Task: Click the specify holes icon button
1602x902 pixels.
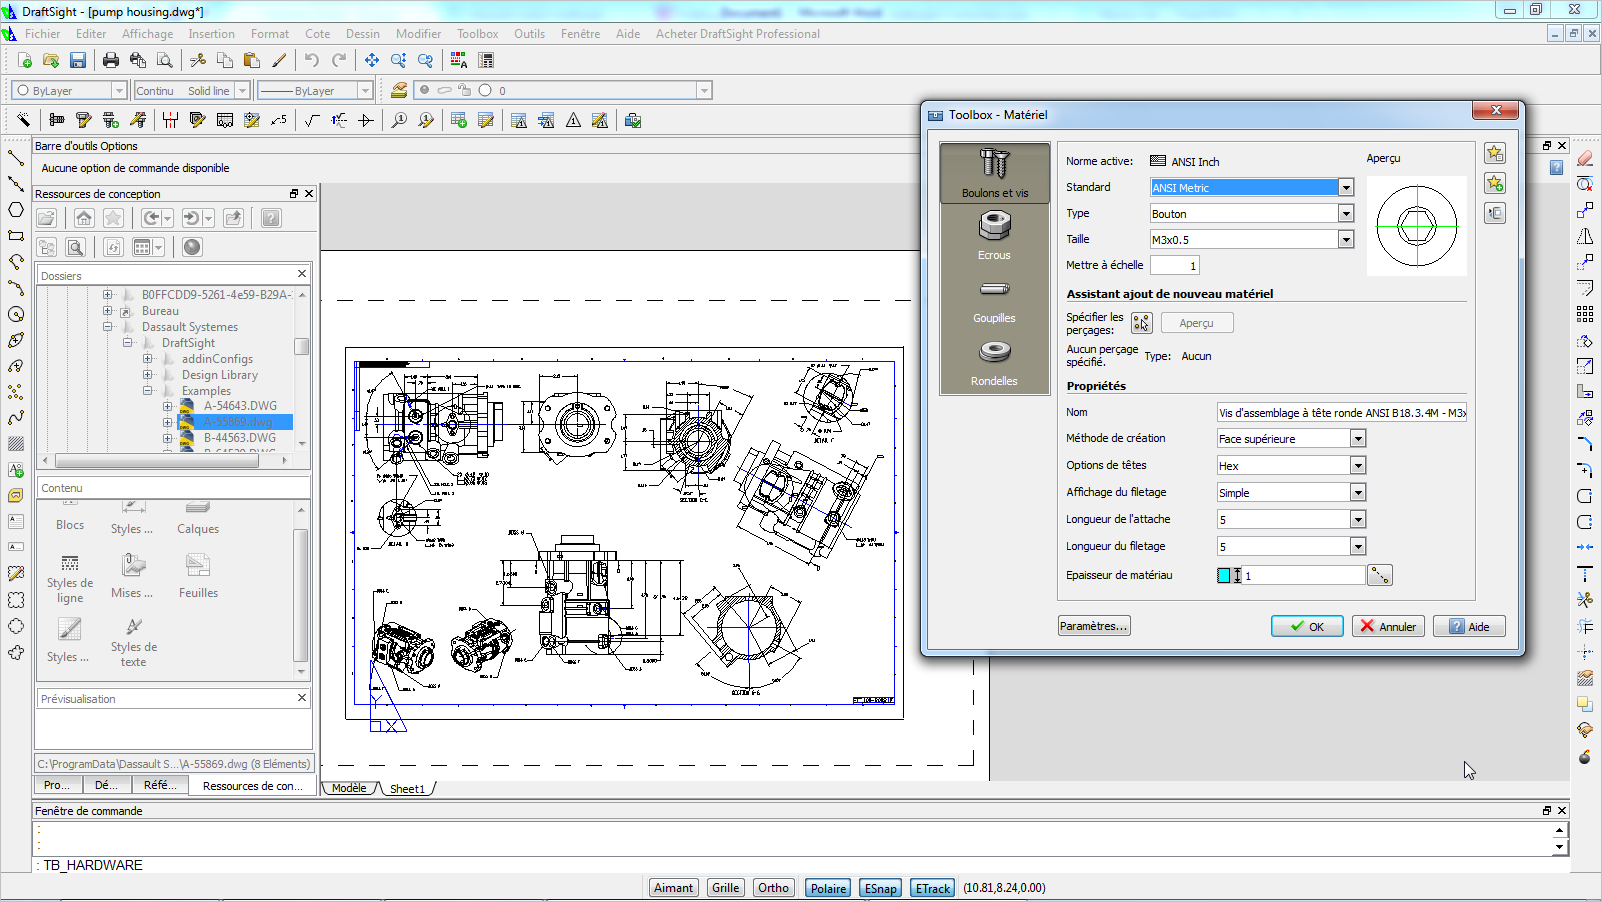Action: (x=1141, y=323)
